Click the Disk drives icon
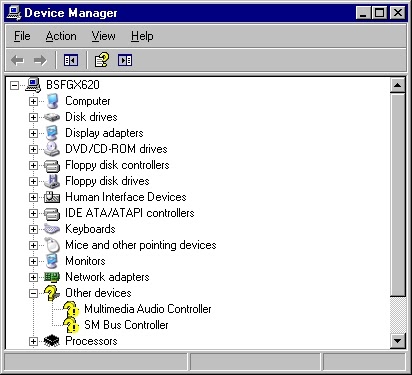 click(52, 117)
